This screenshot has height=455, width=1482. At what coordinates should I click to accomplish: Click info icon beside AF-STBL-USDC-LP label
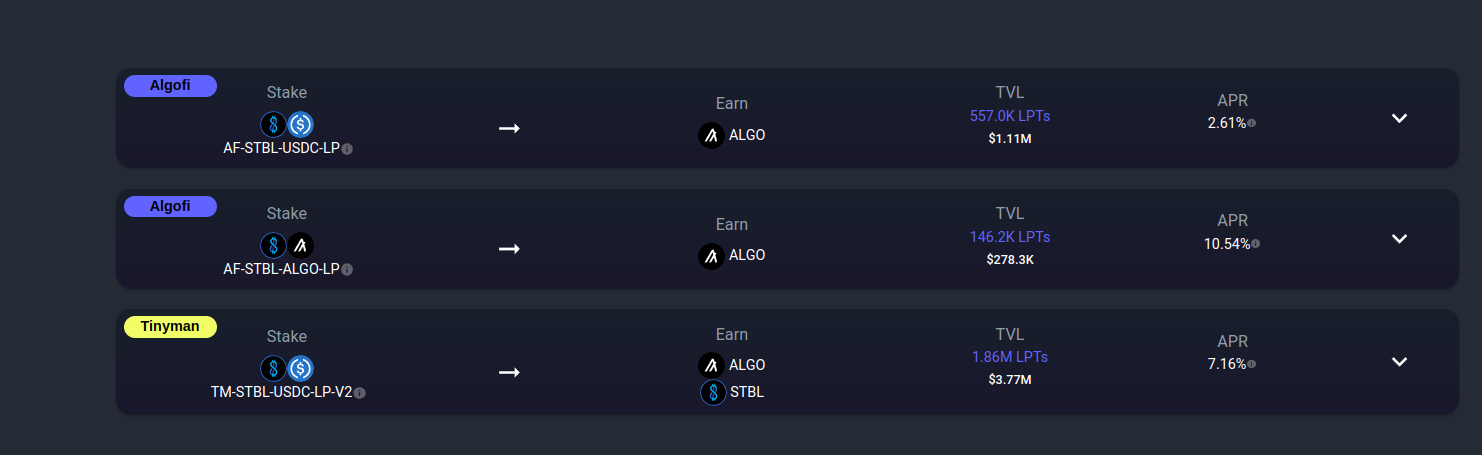(347, 148)
